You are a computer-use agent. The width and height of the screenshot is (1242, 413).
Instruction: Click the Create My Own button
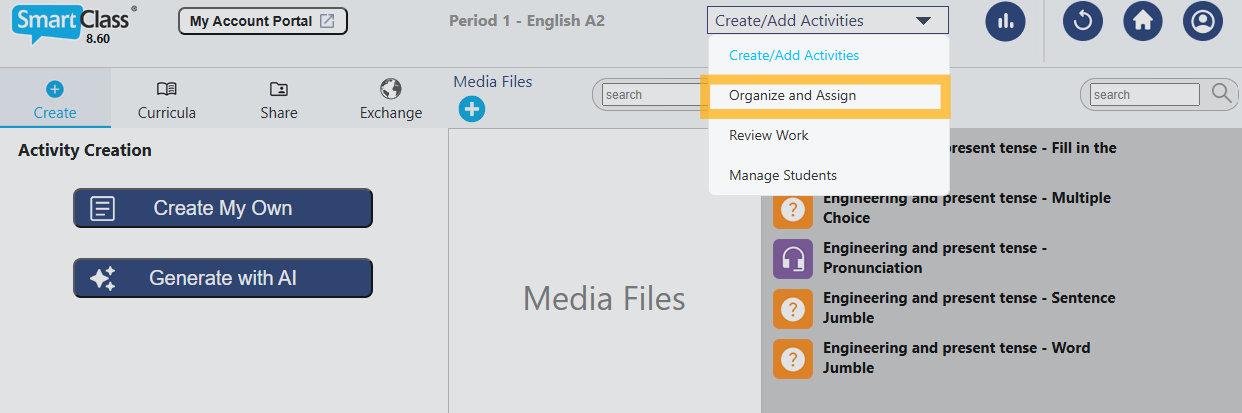coord(223,208)
